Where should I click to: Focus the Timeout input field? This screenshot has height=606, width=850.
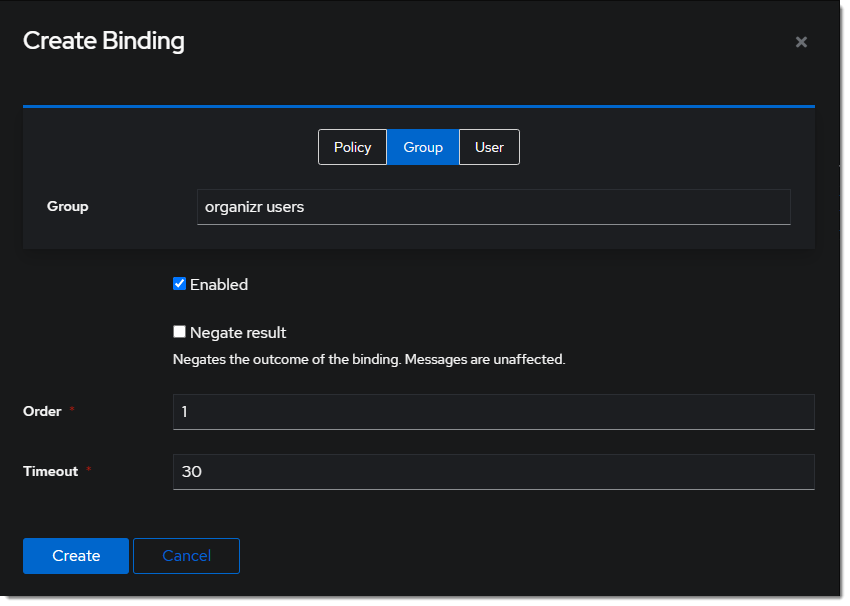pyautogui.click(x=493, y=472)
